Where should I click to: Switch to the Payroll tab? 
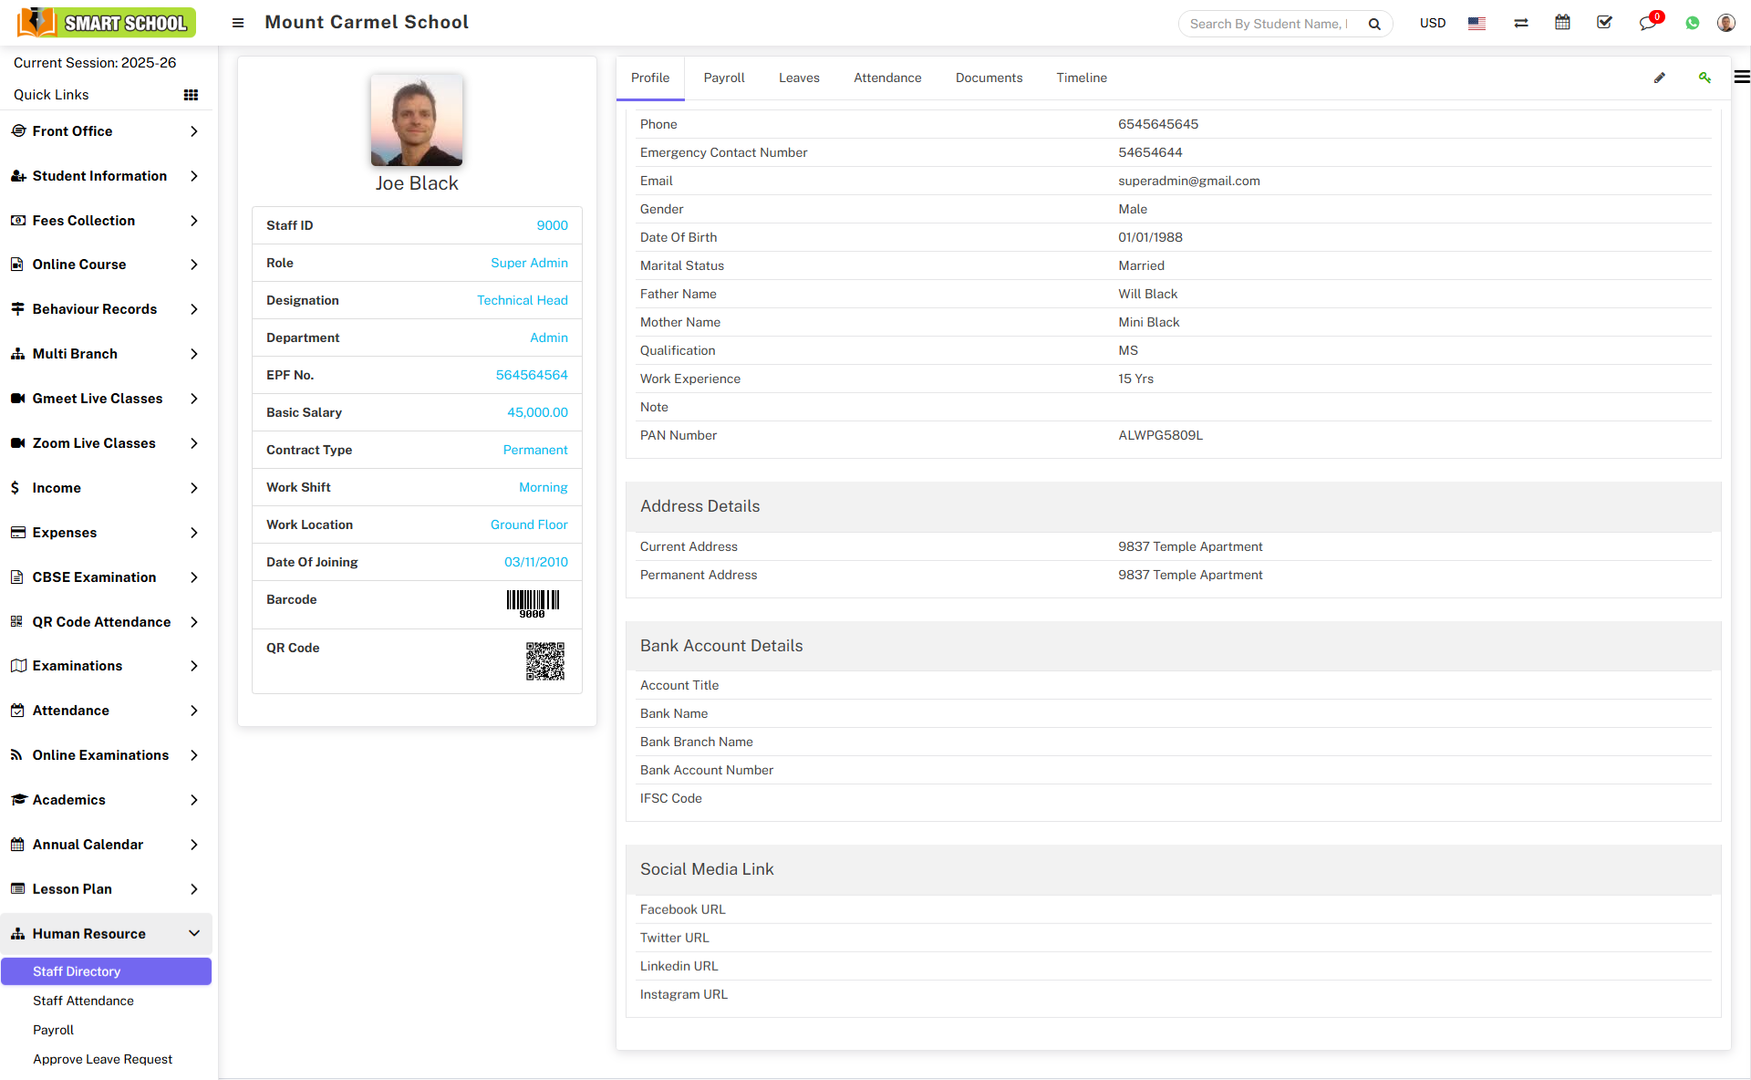pyautogui.click(x=723, y=78)
